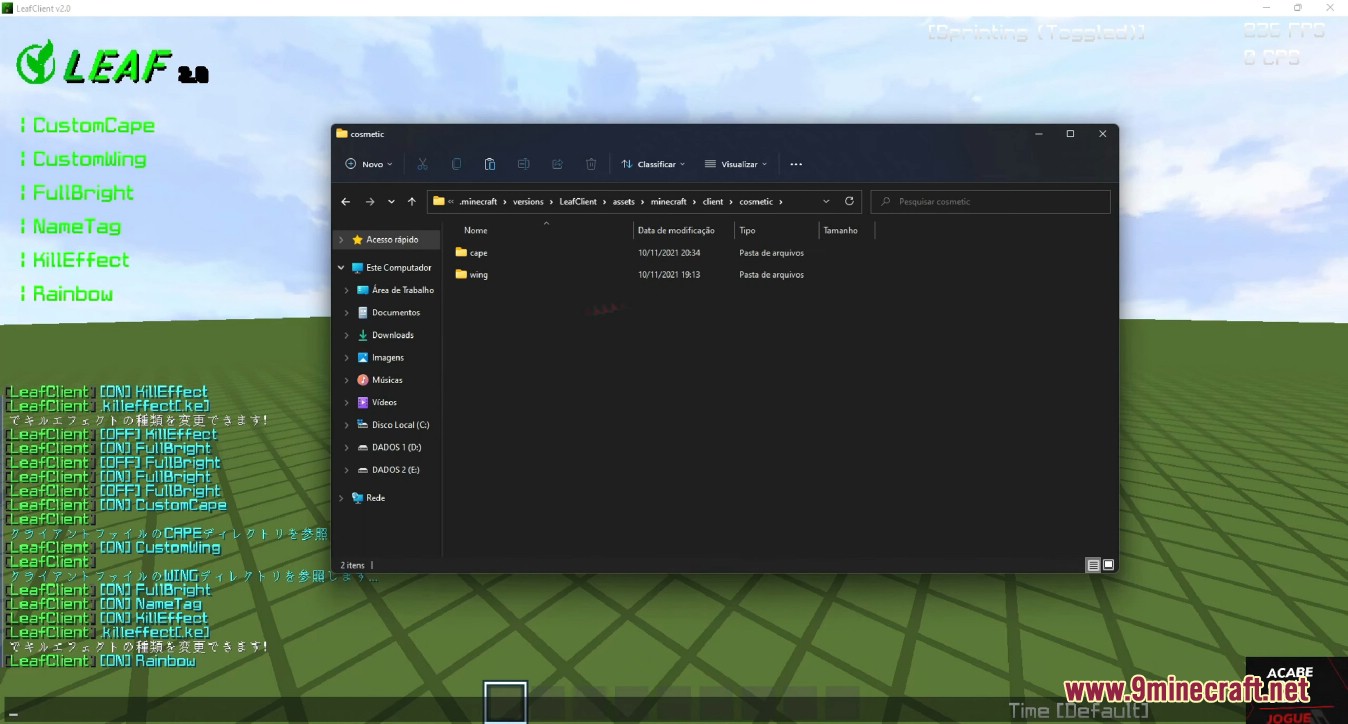Click the Cut scissors icon in Explorer toolbar
The height and width of the screenshot is (724, 1348).
pos(423,164)
